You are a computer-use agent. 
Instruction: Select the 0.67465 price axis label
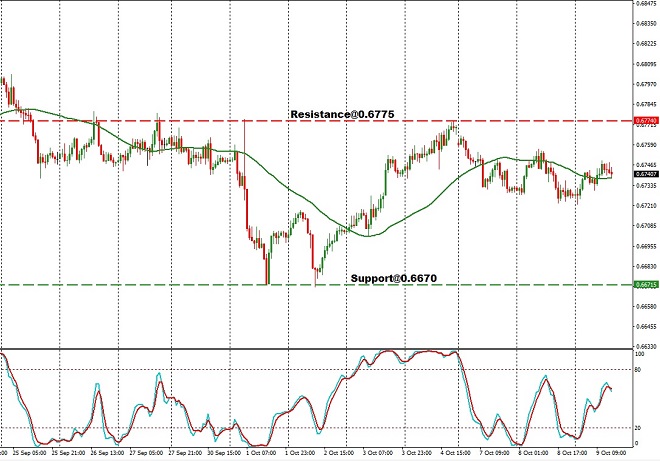[647, 165]
